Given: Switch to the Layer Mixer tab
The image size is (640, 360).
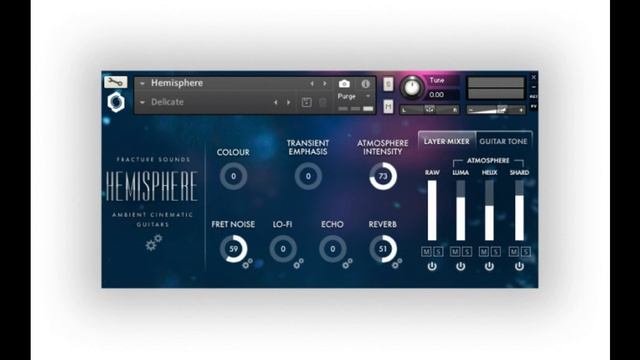Looking at the screenshot, I should 447,141.
